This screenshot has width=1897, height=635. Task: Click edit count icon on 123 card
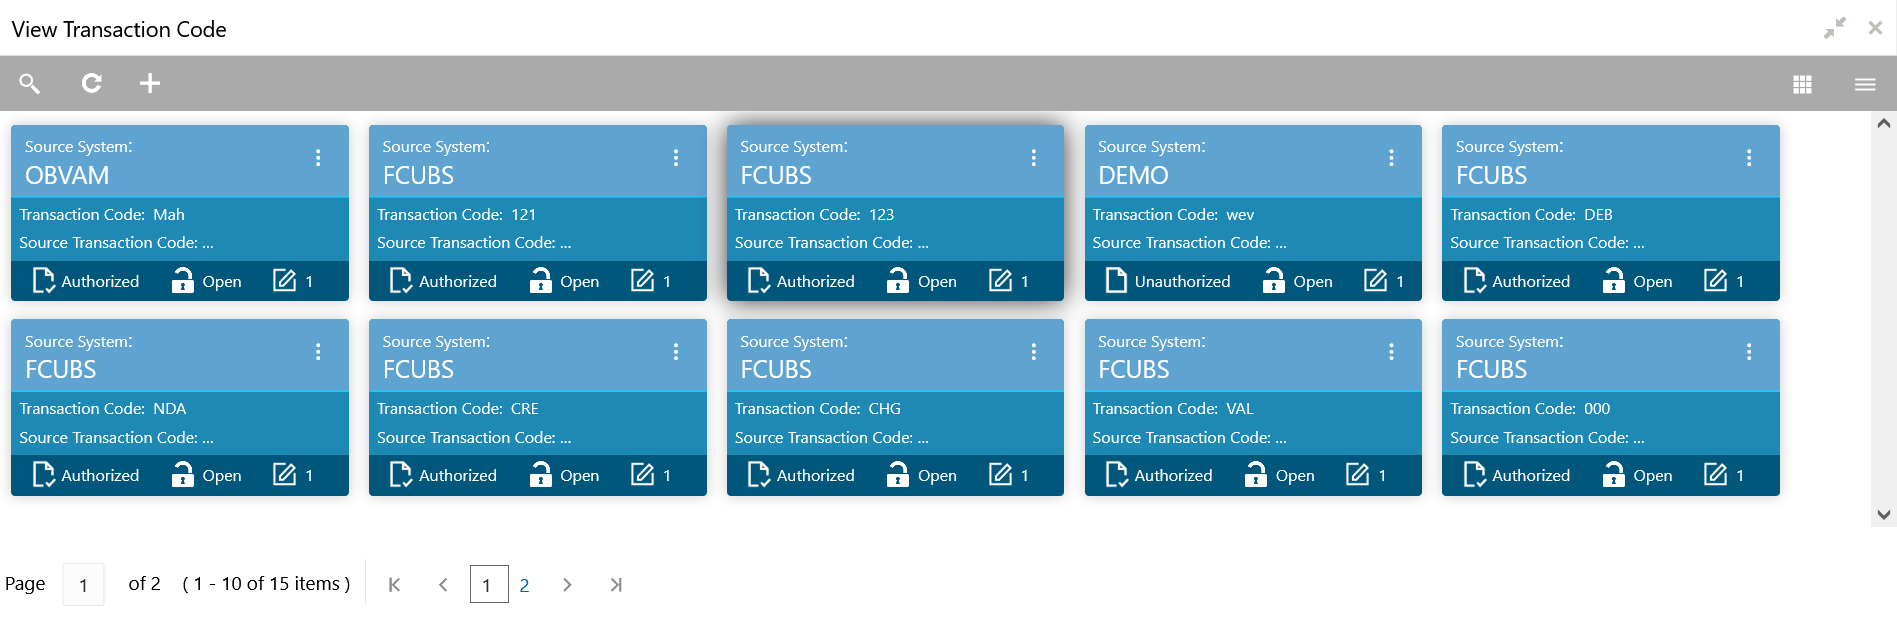coord(1001,281)
